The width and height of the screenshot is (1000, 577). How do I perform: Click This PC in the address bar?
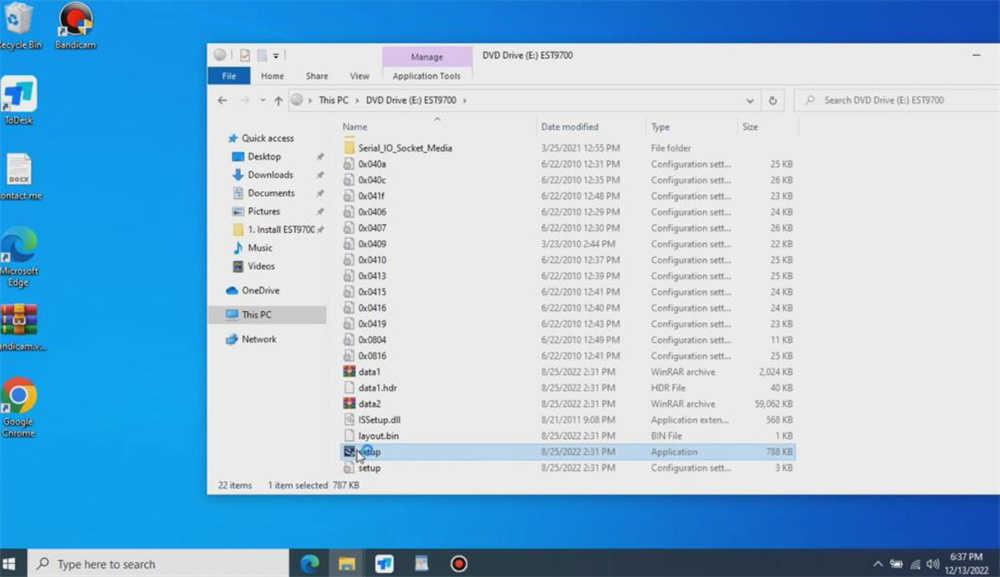tap(334, 100)
